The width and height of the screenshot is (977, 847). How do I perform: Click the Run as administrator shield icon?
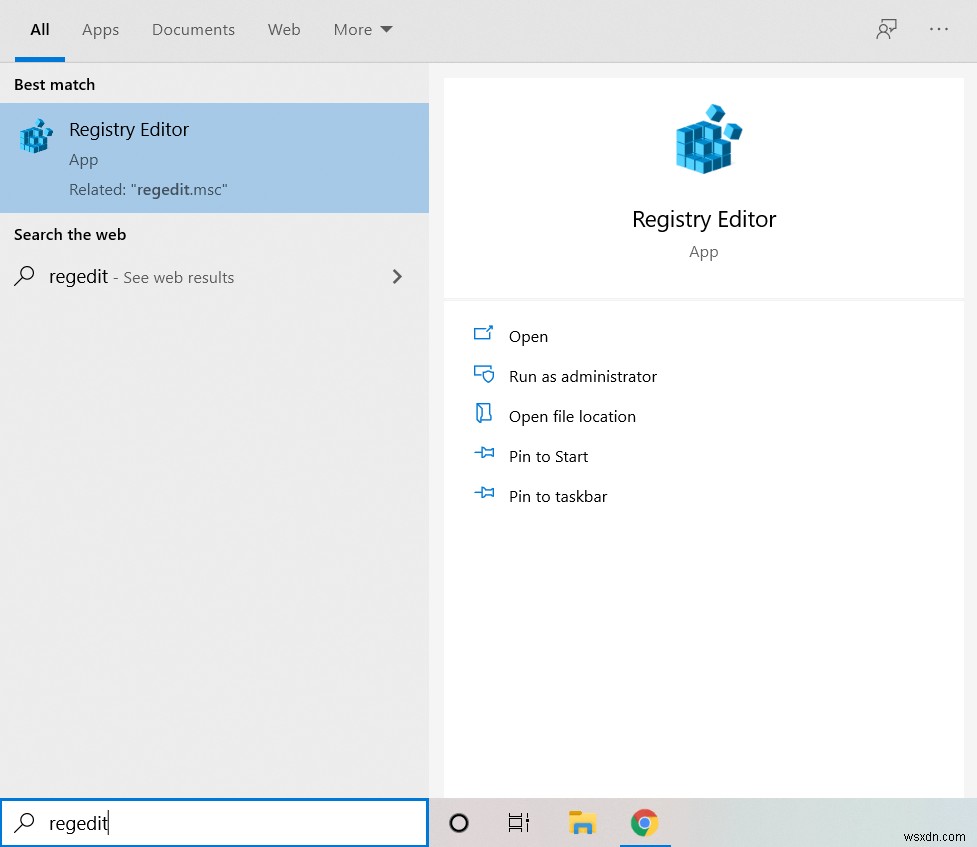coord(484,375)
